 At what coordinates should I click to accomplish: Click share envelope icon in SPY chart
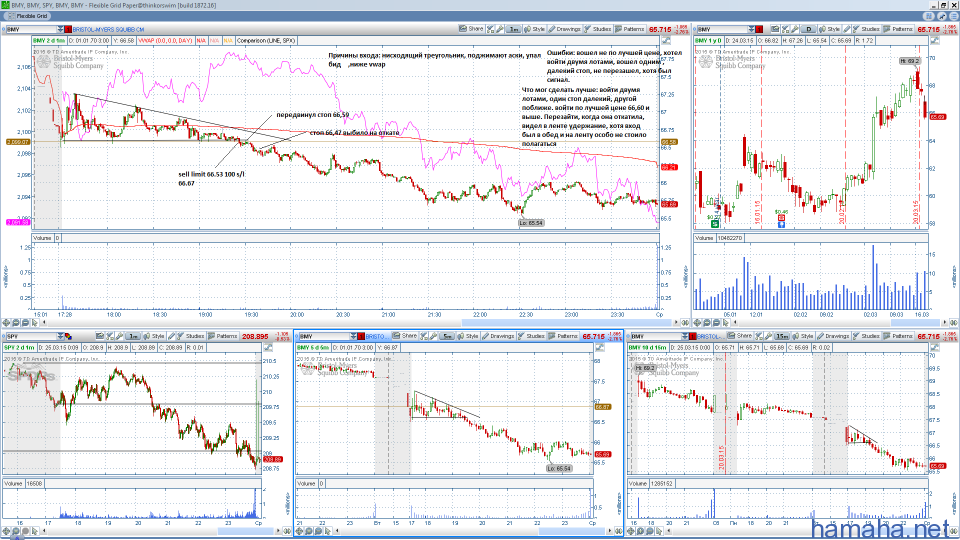tap(100, 336)
